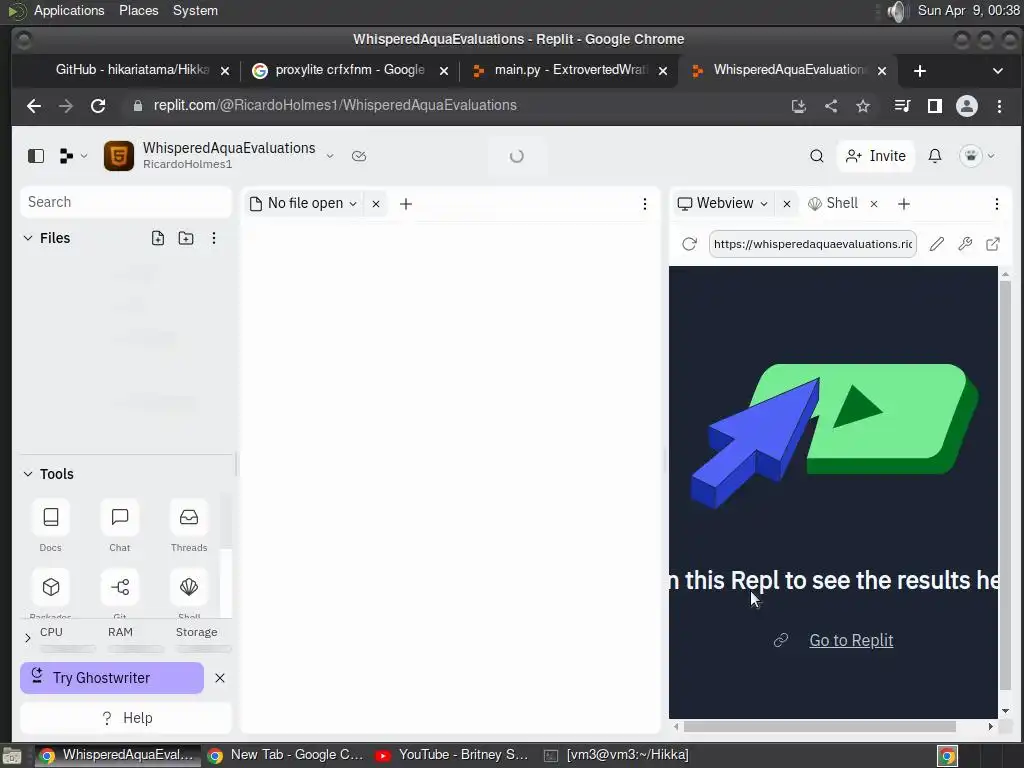Open Chrome three-dot menu

tap(999, 106)
